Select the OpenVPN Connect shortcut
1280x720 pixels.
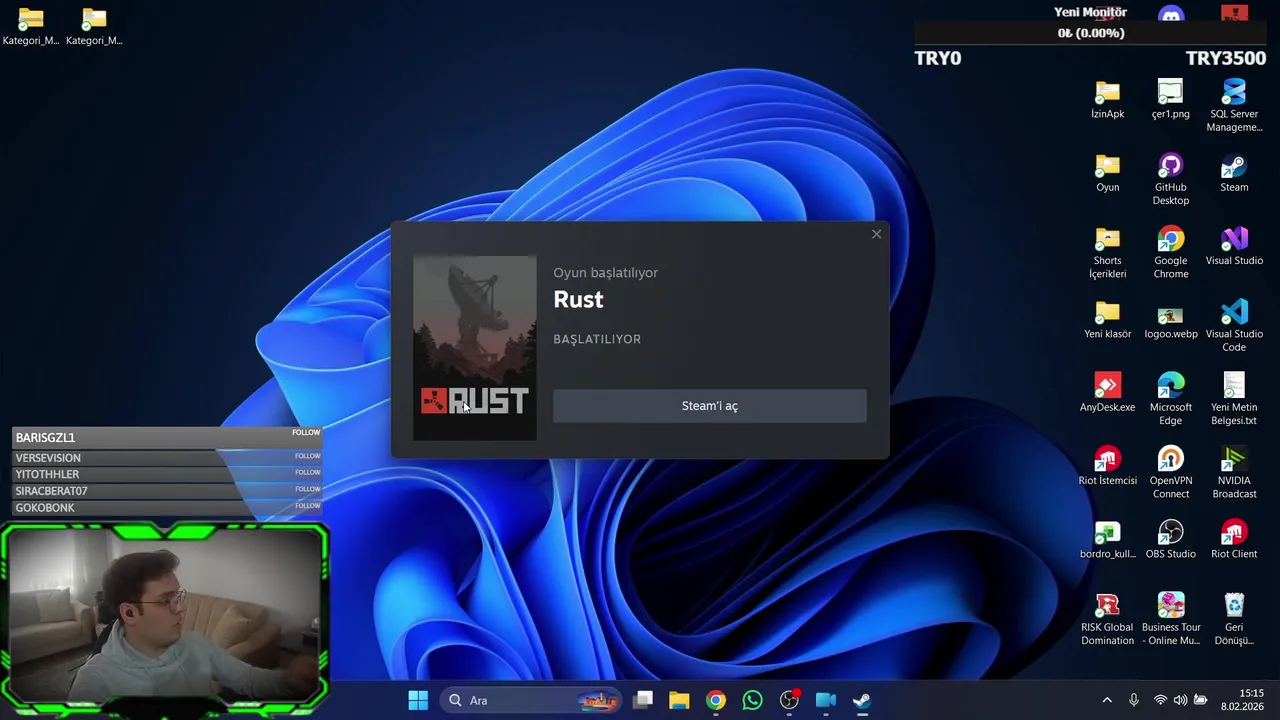point(1170,472)
